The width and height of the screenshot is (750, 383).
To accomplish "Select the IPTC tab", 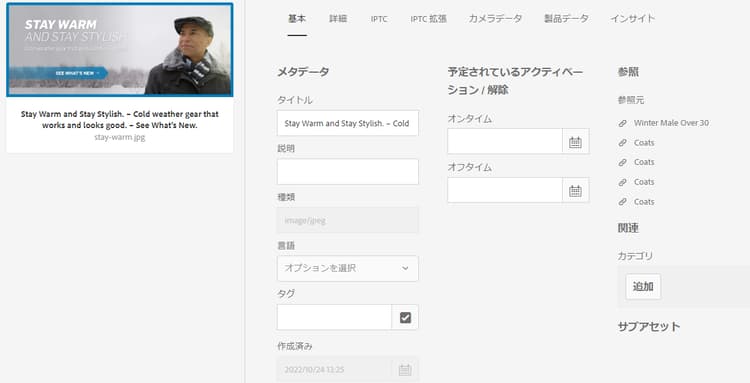I will pyautogui.click(x=379, y=19).
